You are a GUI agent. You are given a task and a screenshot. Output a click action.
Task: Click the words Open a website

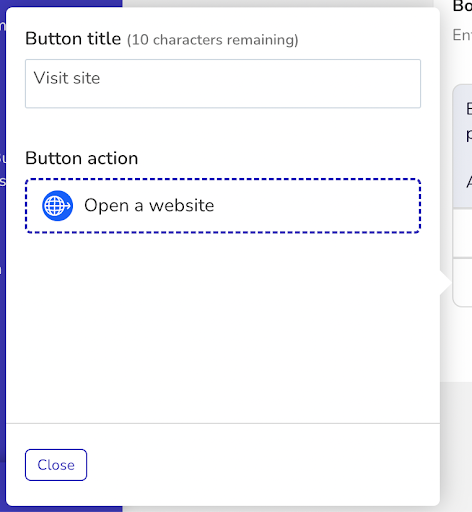(149, 205)
